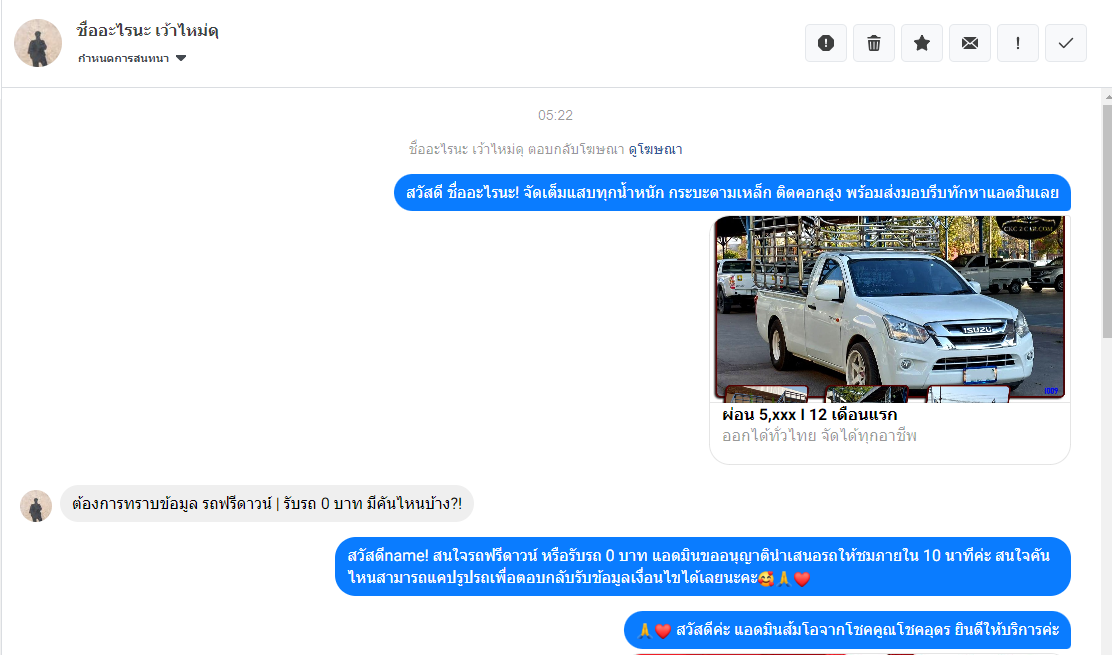This screenshot has width=1112, height=655.
Task: Select message from แอดมินส้มโอ greeting
Action: (x=847, y=630)
